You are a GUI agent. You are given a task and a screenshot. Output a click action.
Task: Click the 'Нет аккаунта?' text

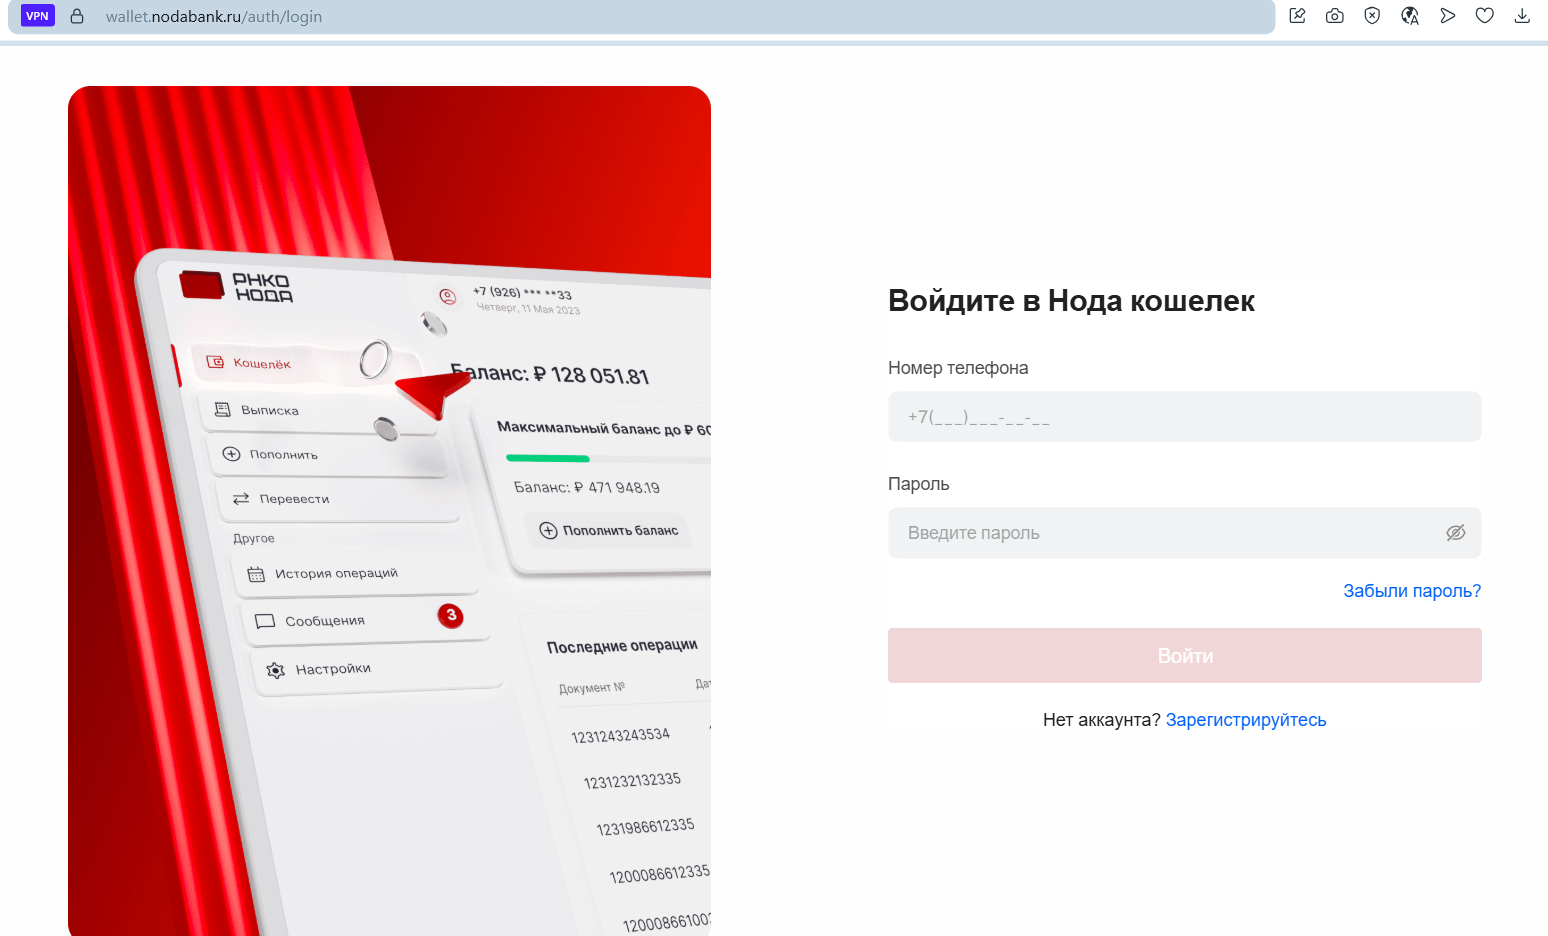(x=1102, y=720)
